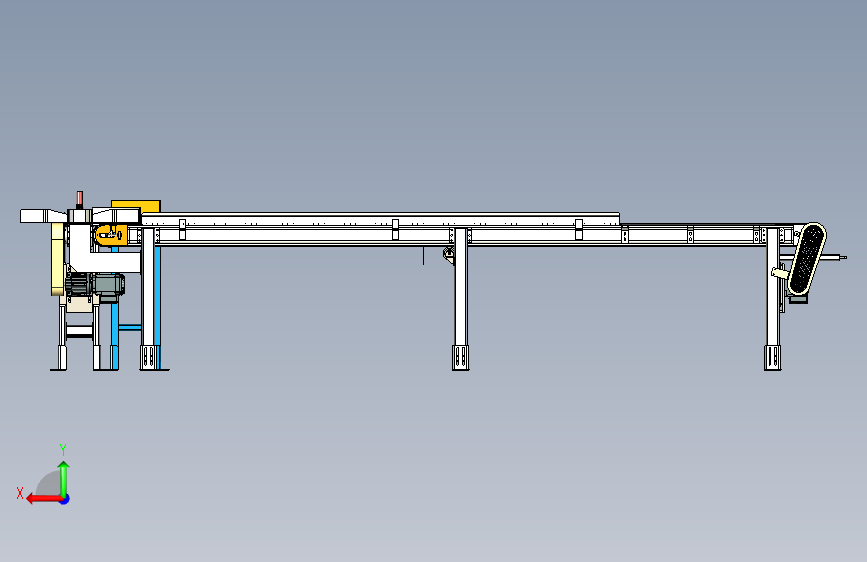
Task: Select the small sensor bracket below the conveyor middle
Action: pyautogui.click(x=448, y=254)
